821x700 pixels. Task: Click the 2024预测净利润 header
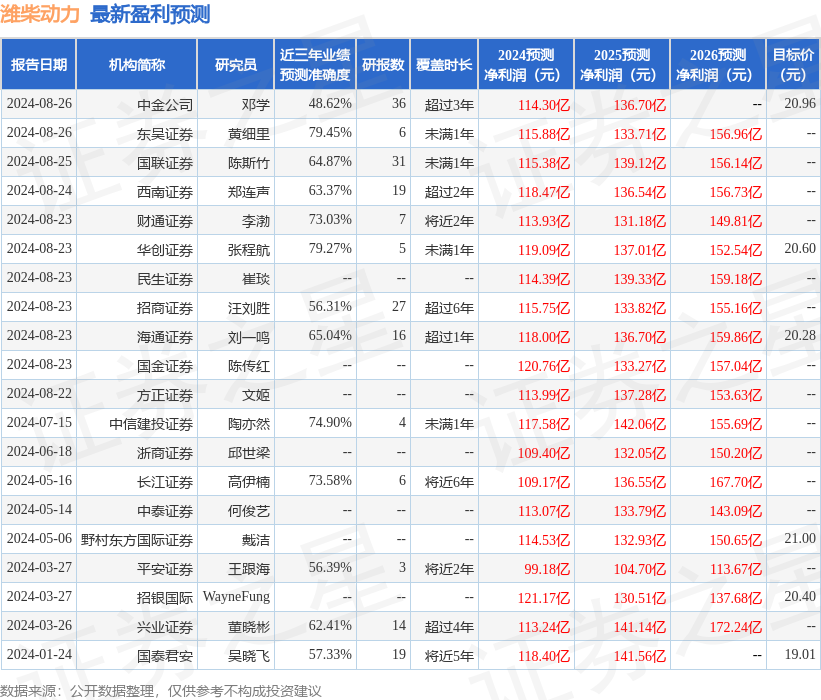point(526,64)
